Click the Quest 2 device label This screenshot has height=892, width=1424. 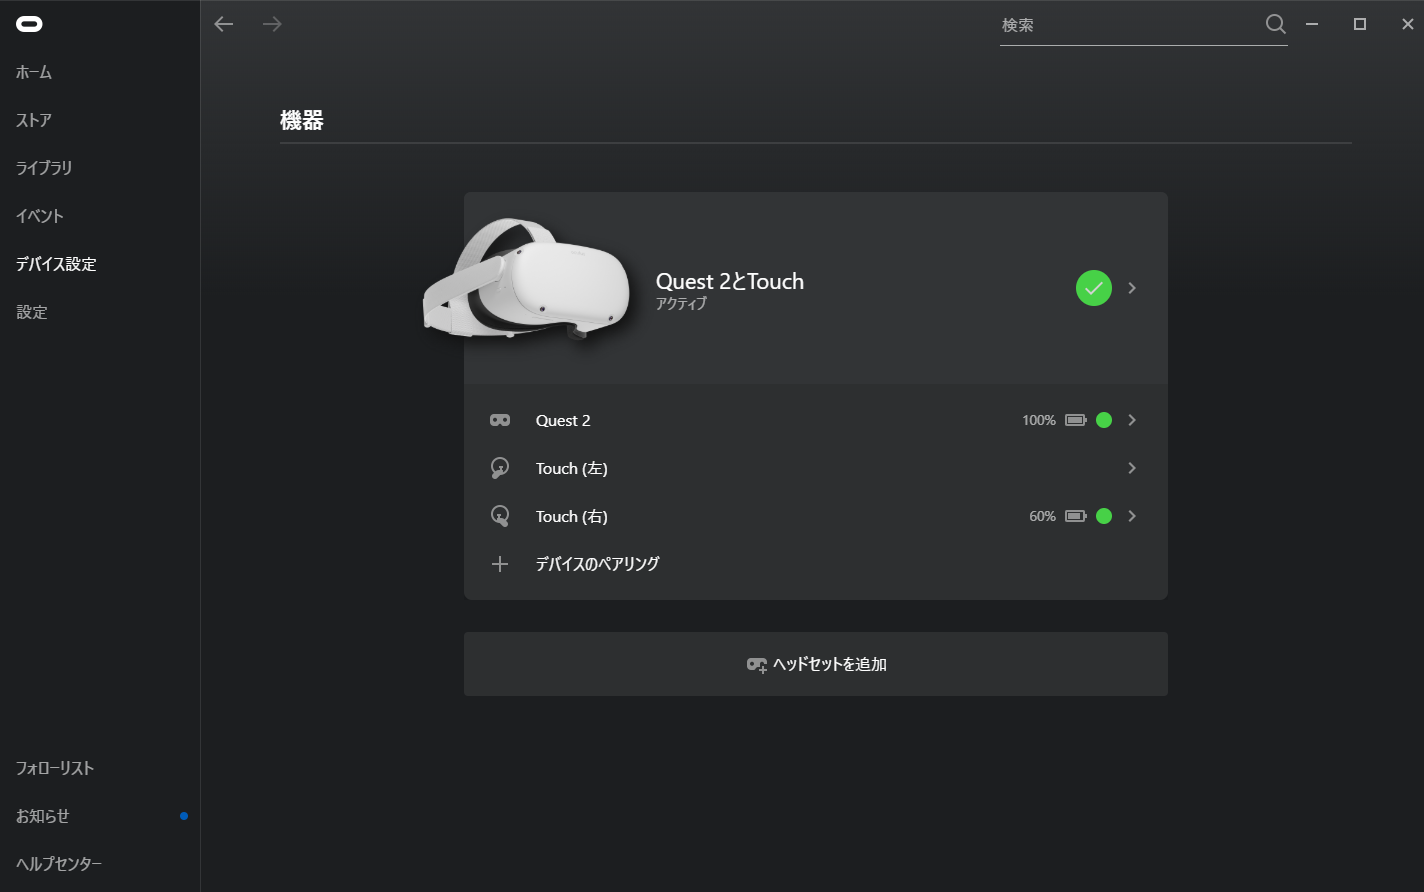[x=563, y=420]
